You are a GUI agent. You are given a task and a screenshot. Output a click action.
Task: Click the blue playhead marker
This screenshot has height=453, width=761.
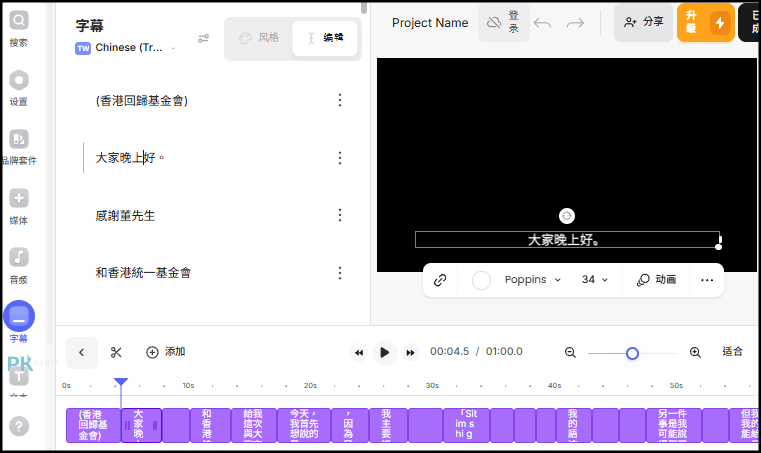click(x=121, y=382)
